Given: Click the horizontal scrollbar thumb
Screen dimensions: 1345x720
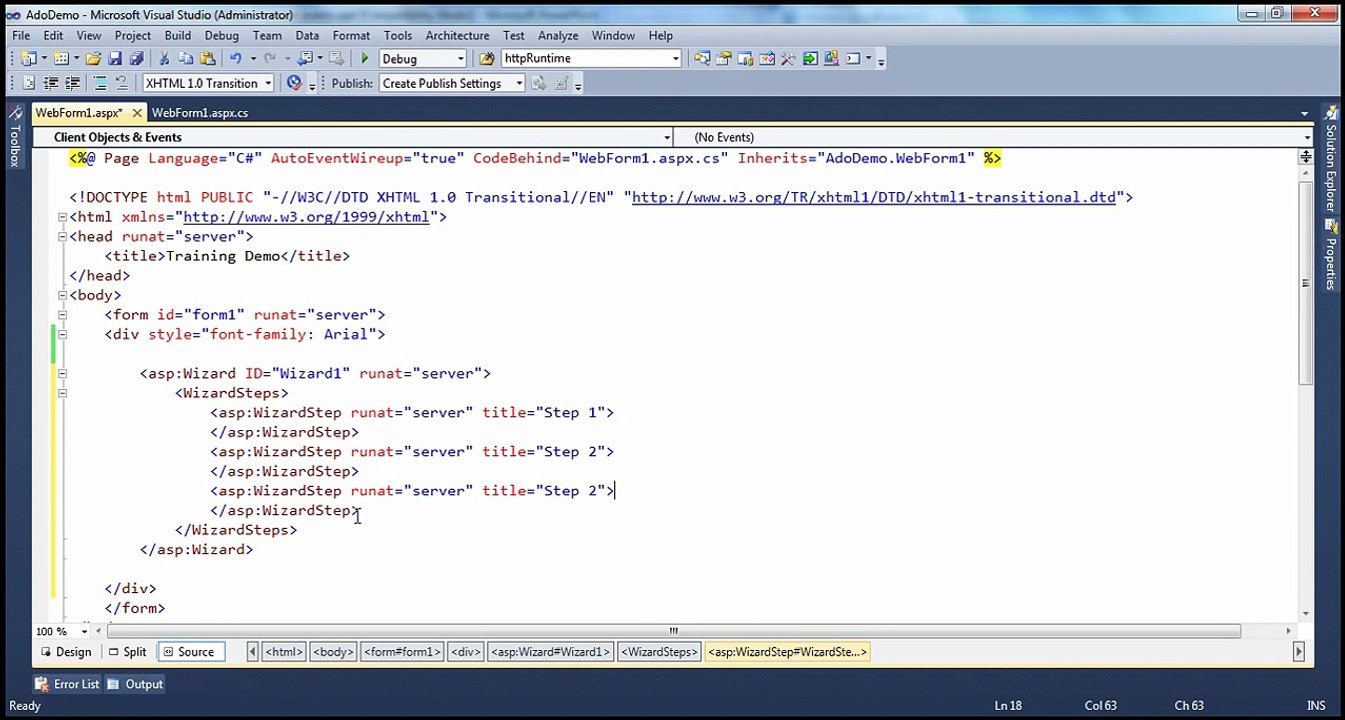Looking at the screenshot, I should (673, 631).
